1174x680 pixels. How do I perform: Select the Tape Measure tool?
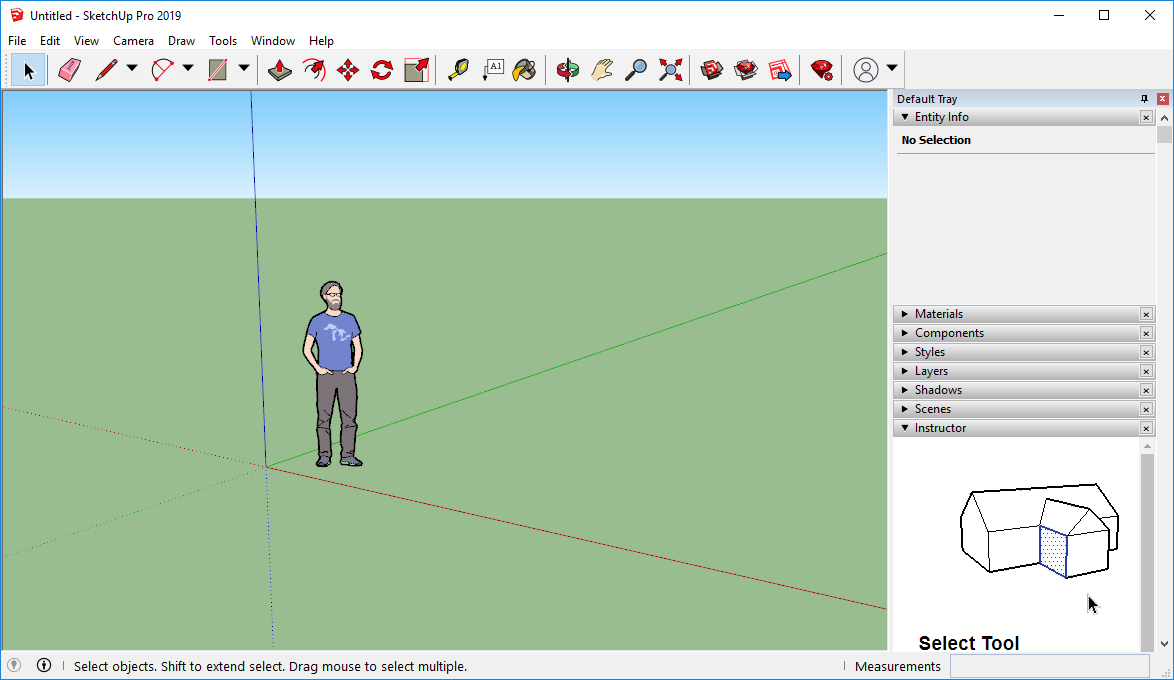(458, 70)
